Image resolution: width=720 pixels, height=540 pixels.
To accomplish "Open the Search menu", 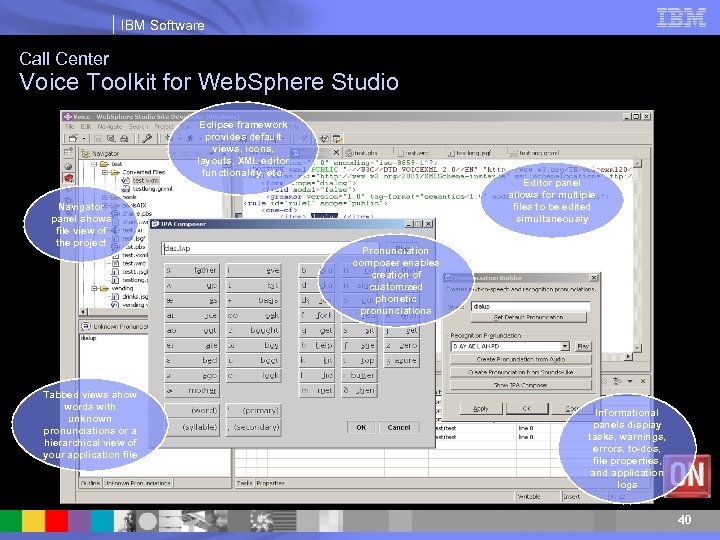I will pyautogui.click(x=138, y=126).
